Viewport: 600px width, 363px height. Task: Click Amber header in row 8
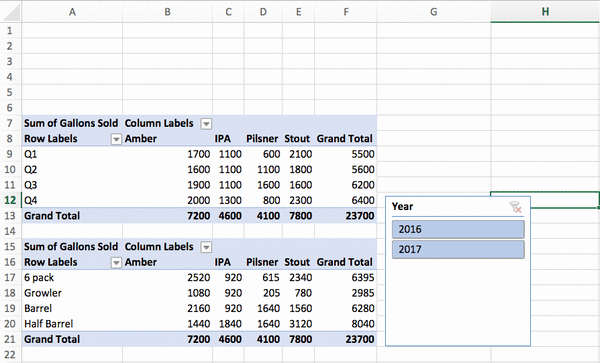(x=141, y=138)
